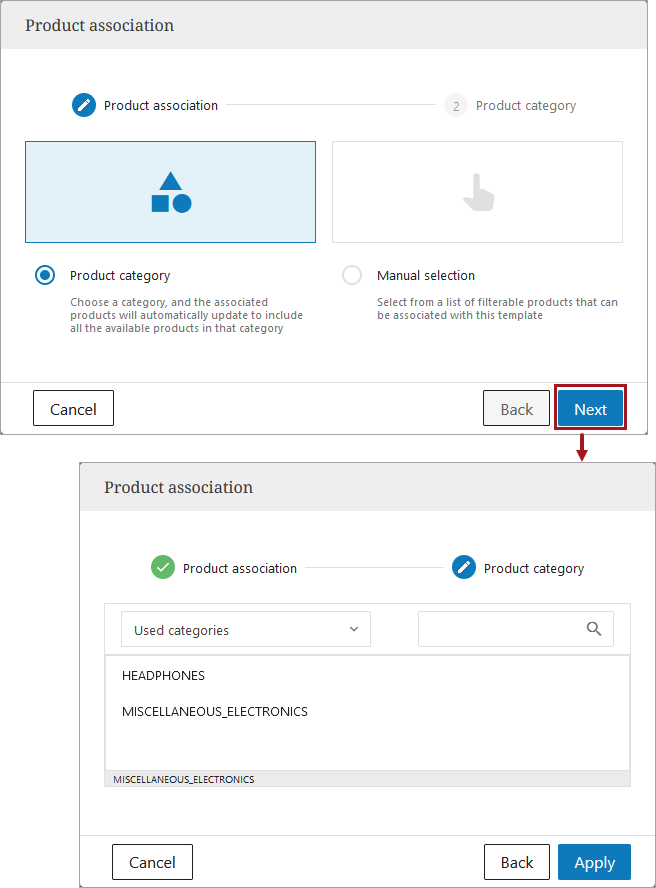Click the chevron arrow in Used categories

coord(353,630)
